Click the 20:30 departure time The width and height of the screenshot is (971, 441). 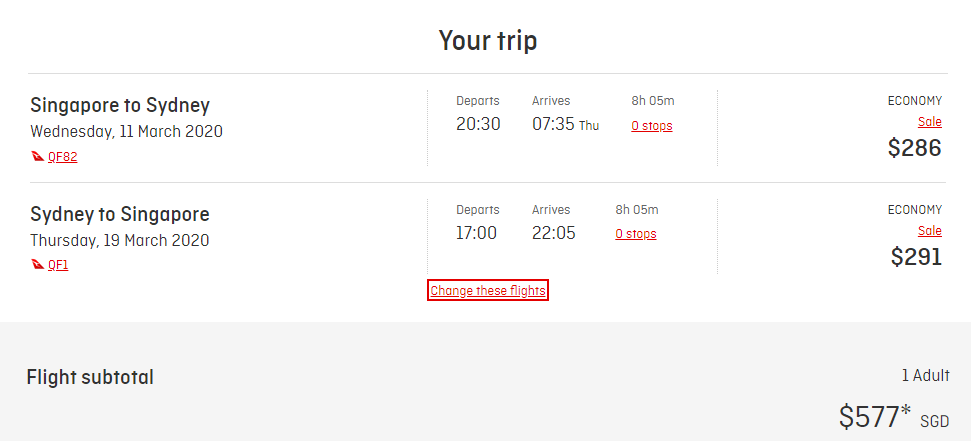pyautogui.click(x=478, y=124)
